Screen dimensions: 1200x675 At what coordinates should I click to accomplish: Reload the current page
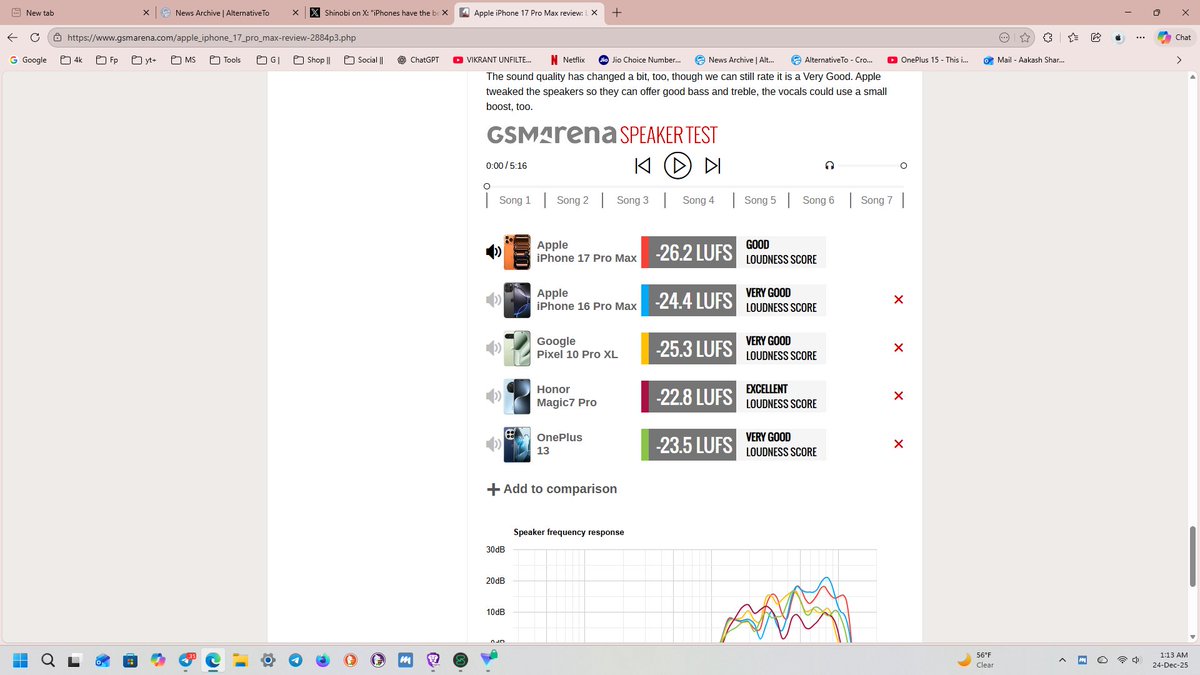click(x=35, y=37)
